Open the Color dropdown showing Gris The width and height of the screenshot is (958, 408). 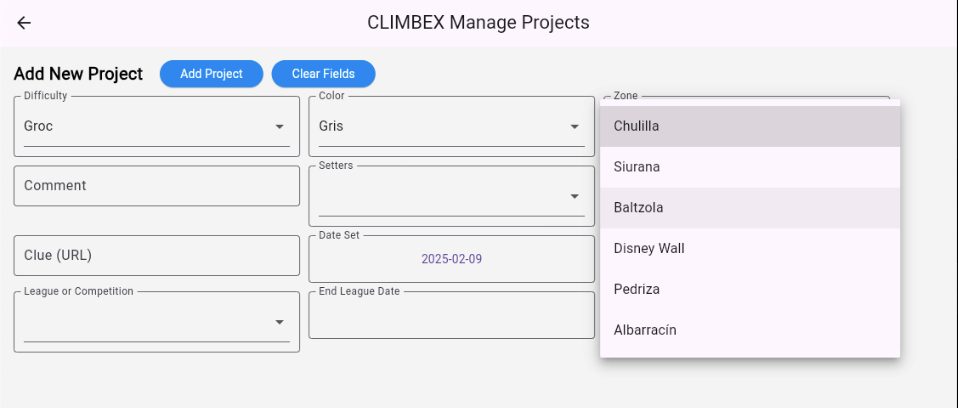point(452,126)
